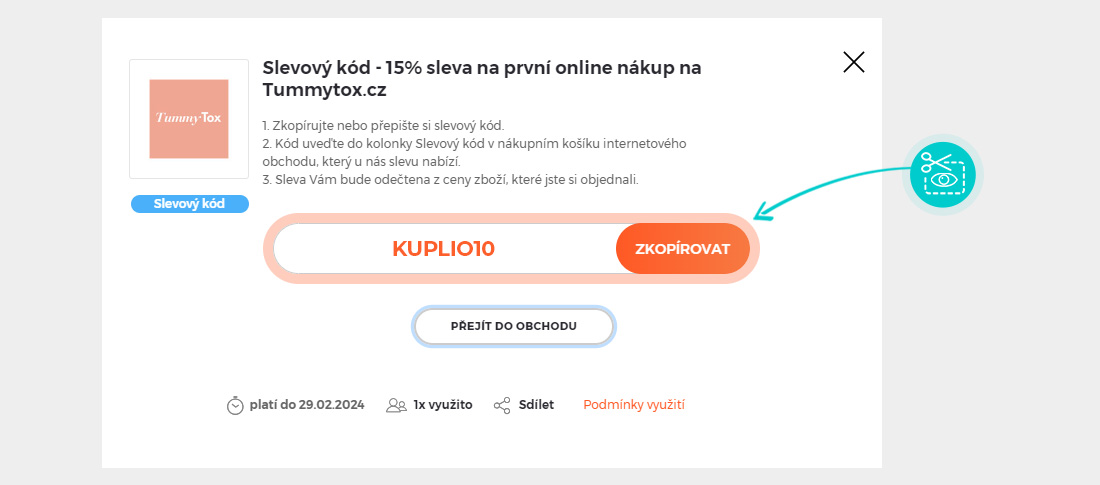The height and width of the screenshot is (485, 1100).
Task: Open the Podmínky využití link
Action: click(634, 405)
